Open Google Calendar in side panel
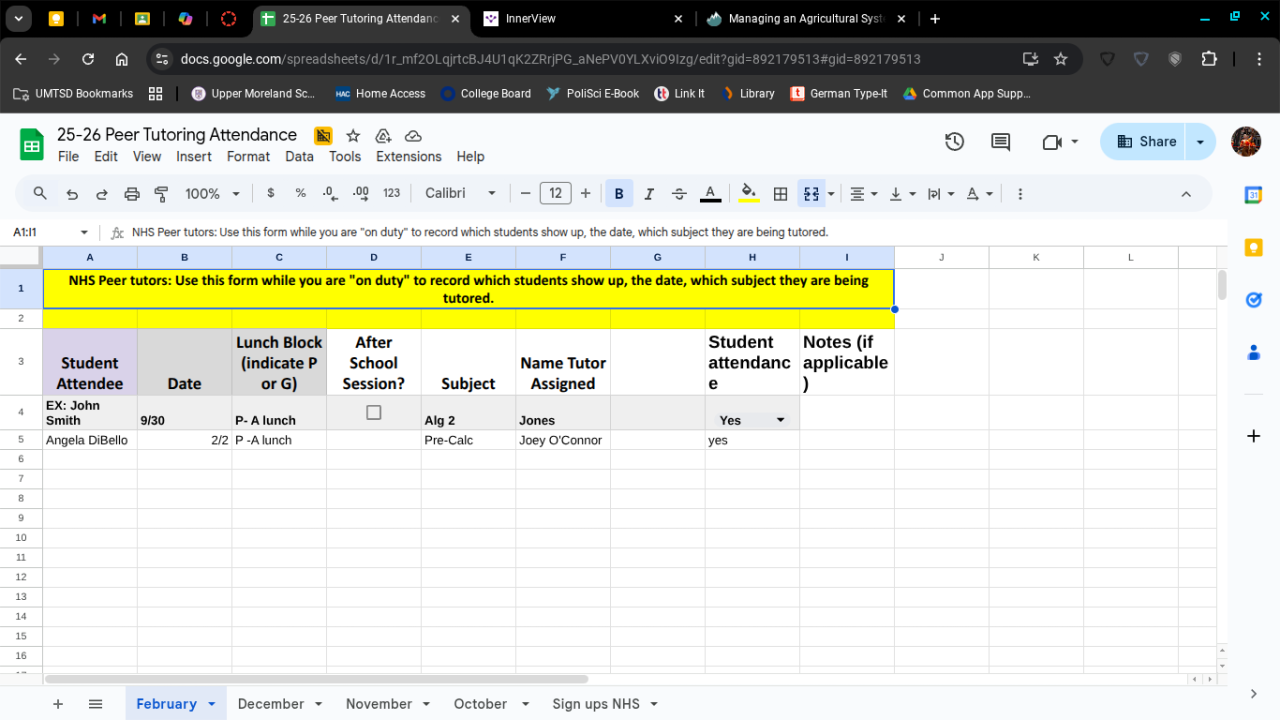 (1253, 195)
